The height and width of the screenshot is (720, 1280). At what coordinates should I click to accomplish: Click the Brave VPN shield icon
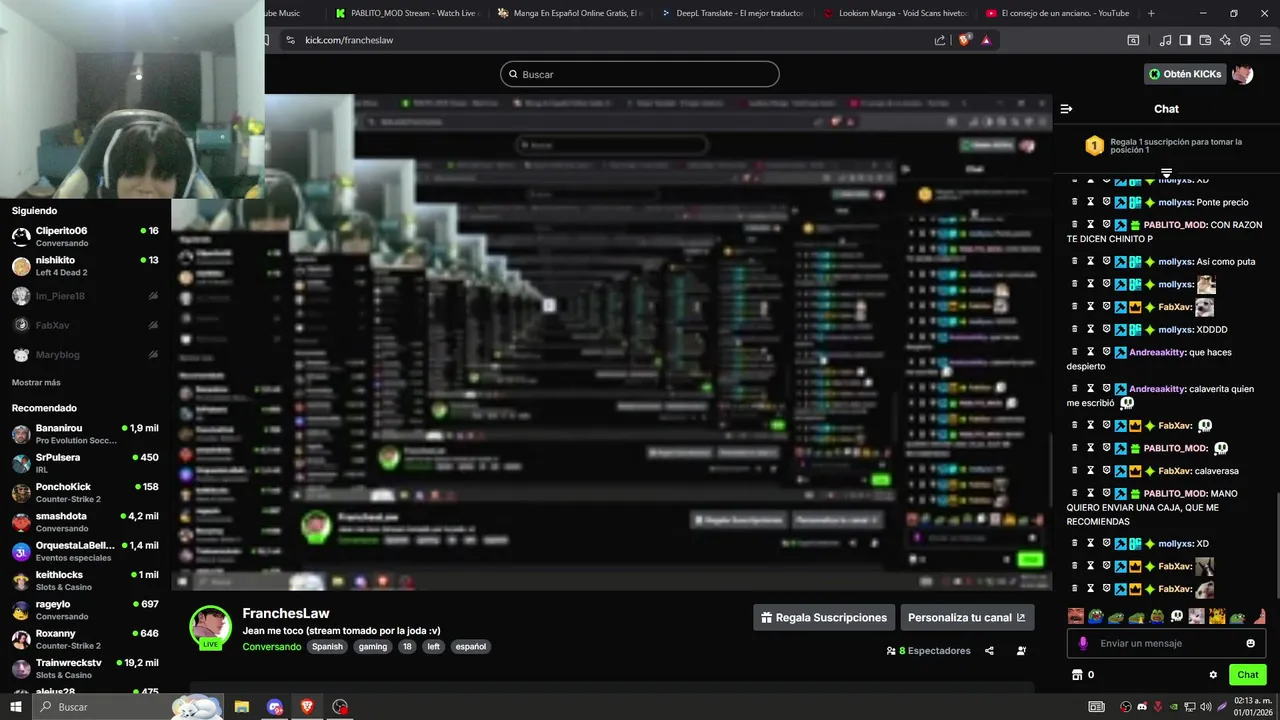point(1245,40)
